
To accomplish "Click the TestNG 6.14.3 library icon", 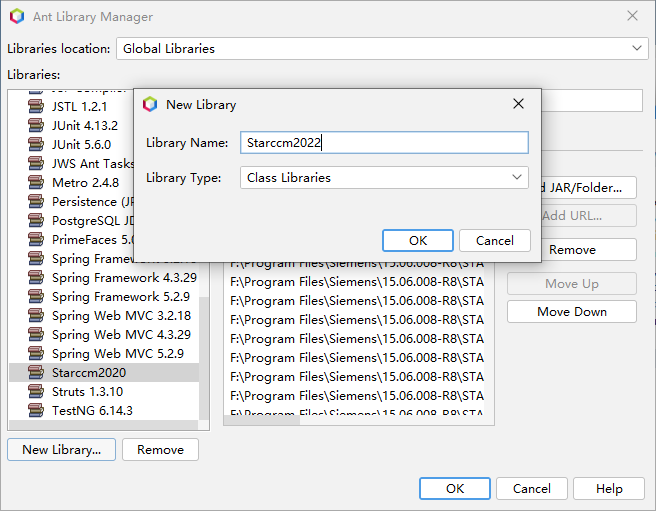I will (x=36, y=411).
